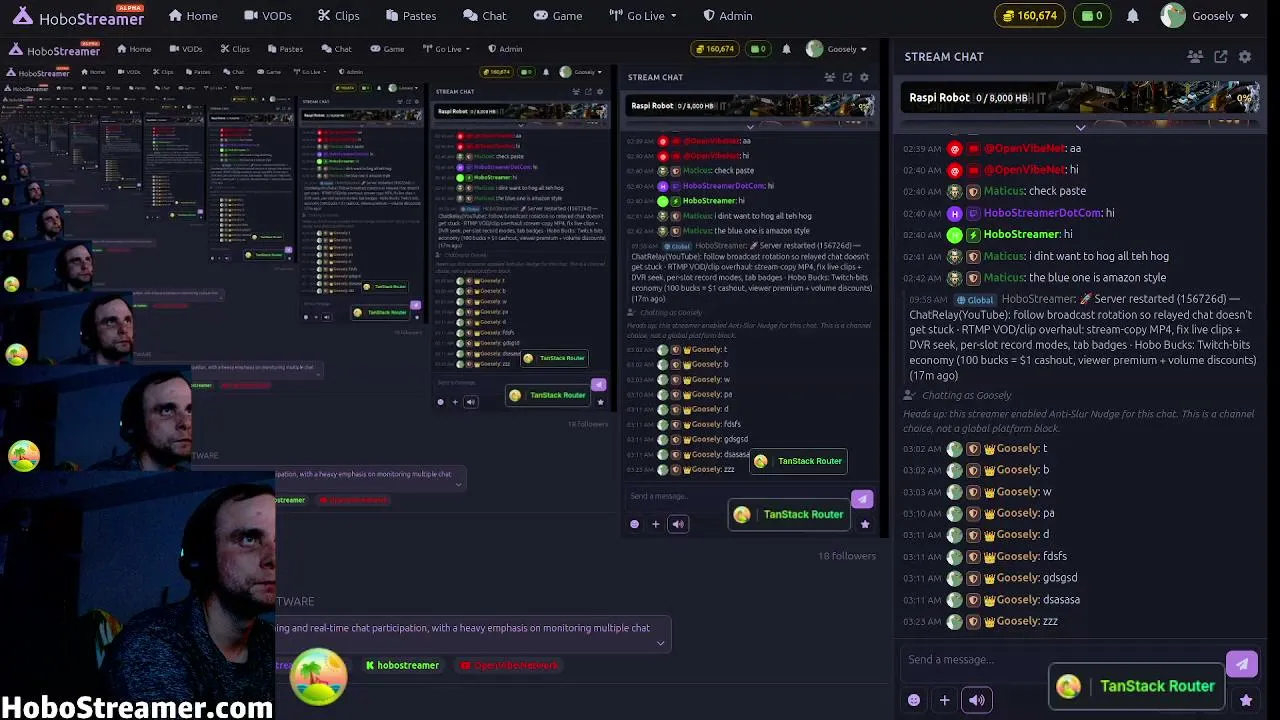Click Goosely's avatar on the "zzz" message
Viewport: 1280px width, 720px height.
pos(955,622)
